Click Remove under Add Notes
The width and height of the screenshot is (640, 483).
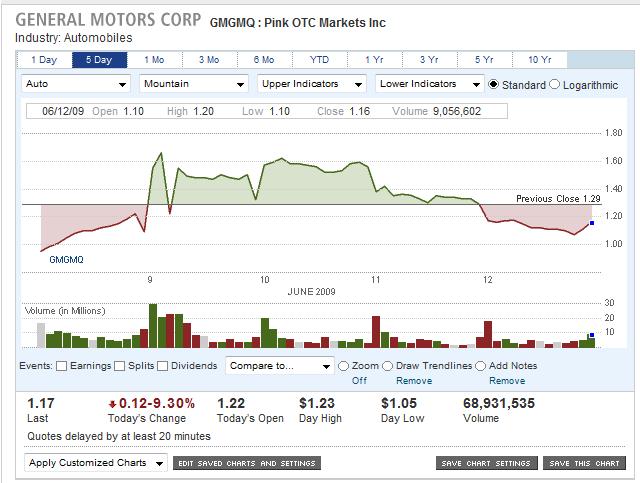(x=507, y=381)
